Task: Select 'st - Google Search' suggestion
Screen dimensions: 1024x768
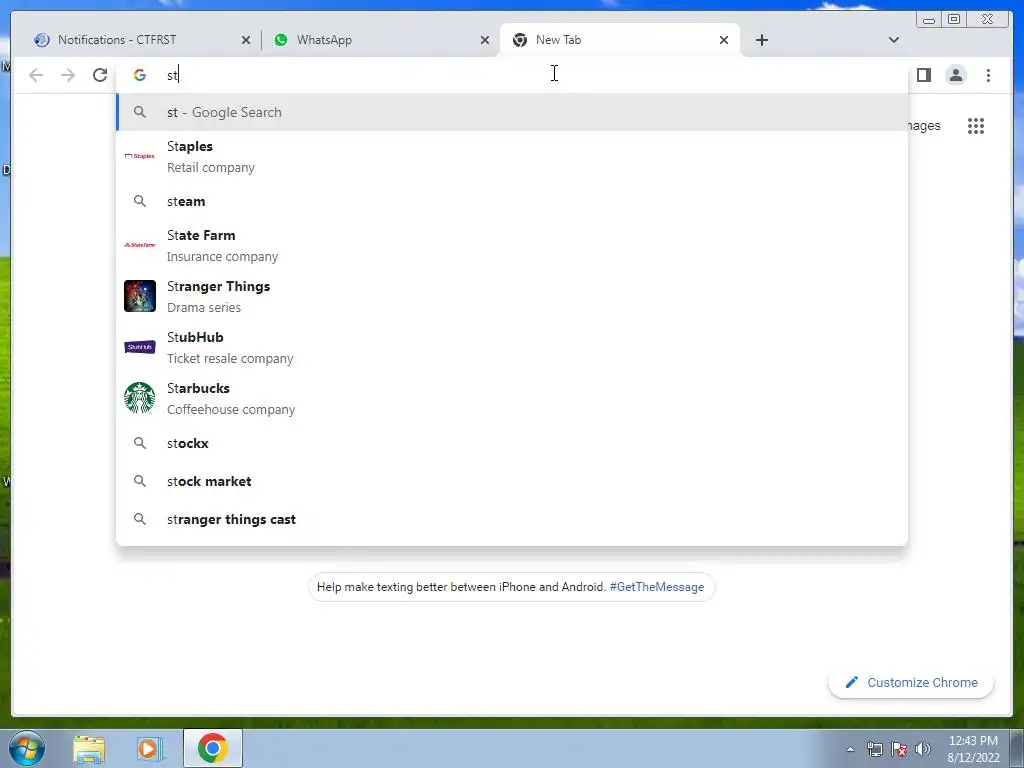Action: click(x=512, y=112)
